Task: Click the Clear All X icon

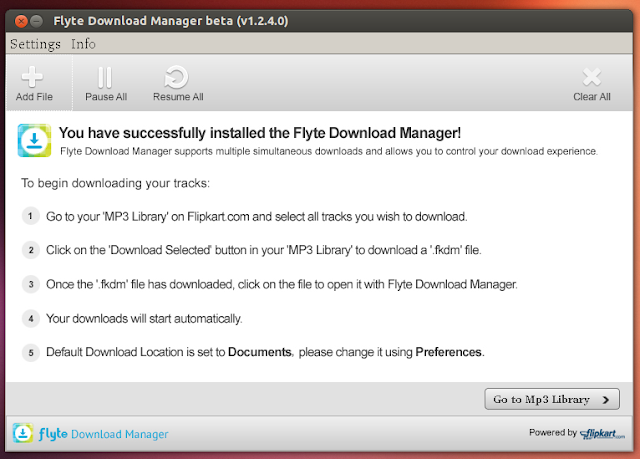Action: [x=592, y=77]
